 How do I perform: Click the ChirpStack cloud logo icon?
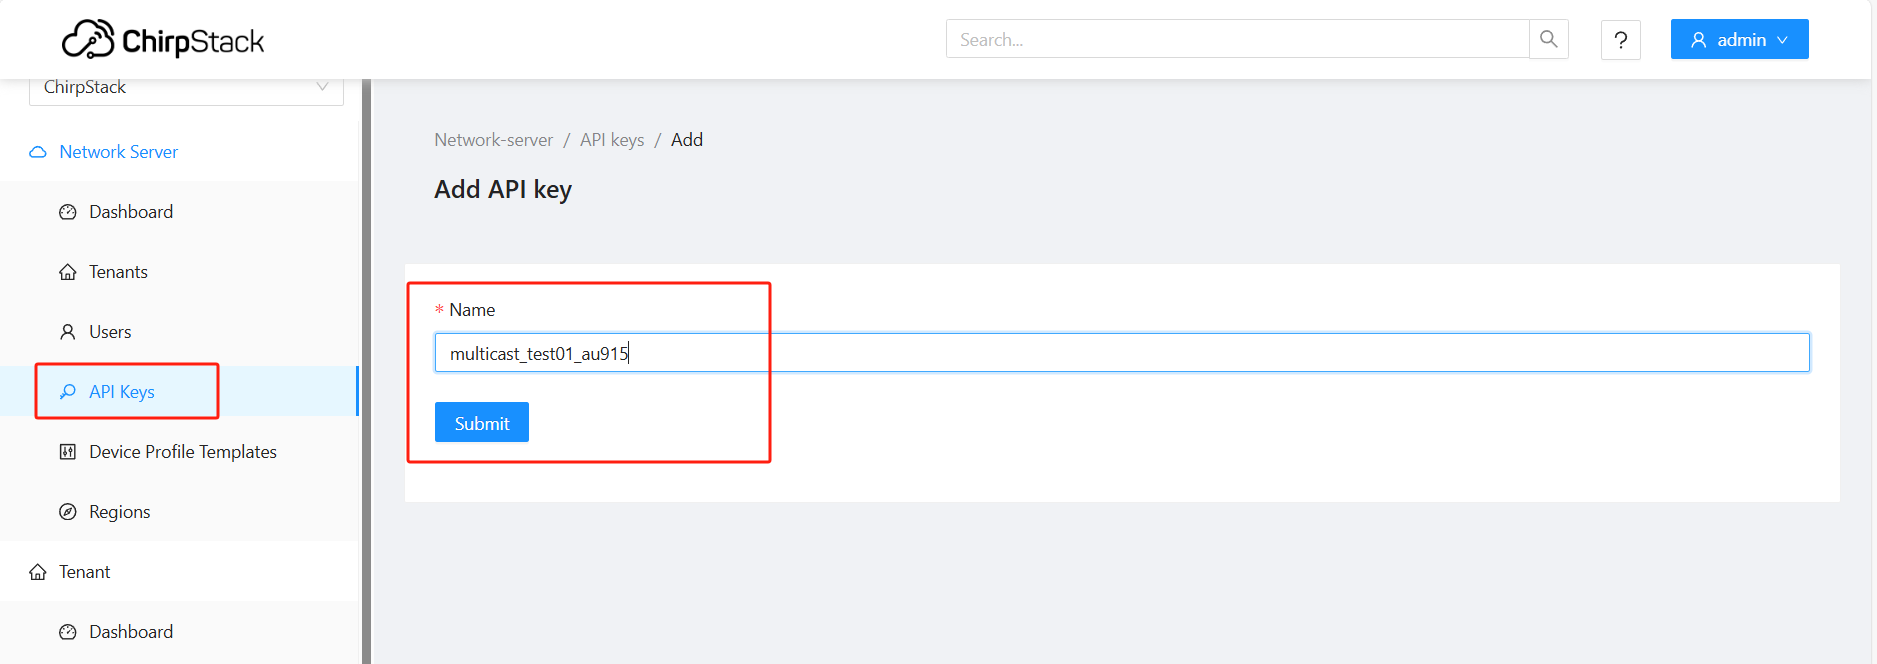88,40
